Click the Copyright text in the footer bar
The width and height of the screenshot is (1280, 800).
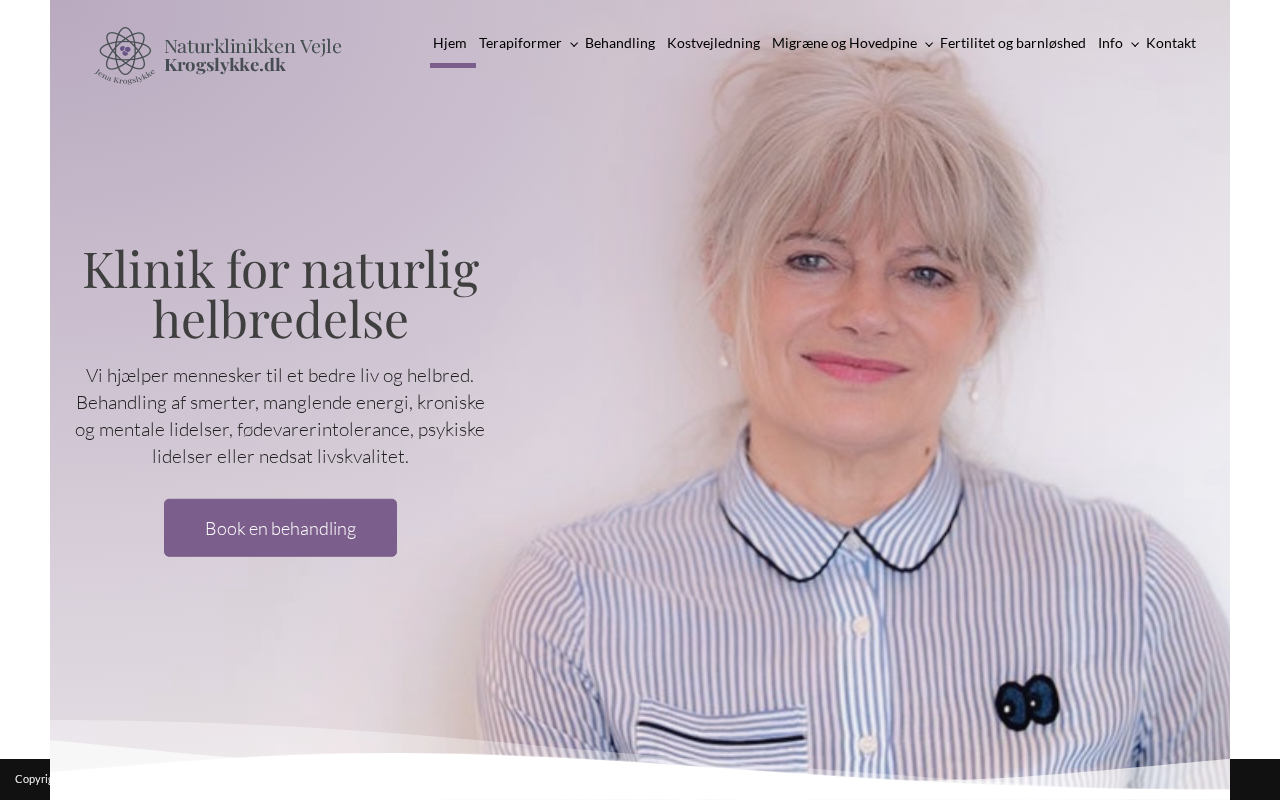[32, 779]
